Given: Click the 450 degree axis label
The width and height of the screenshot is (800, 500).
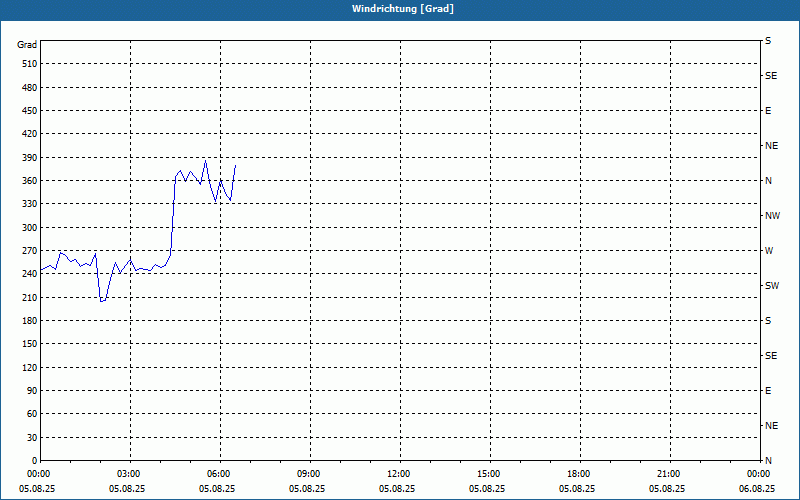Looking at the screenshot, I should tap(30, 111).
